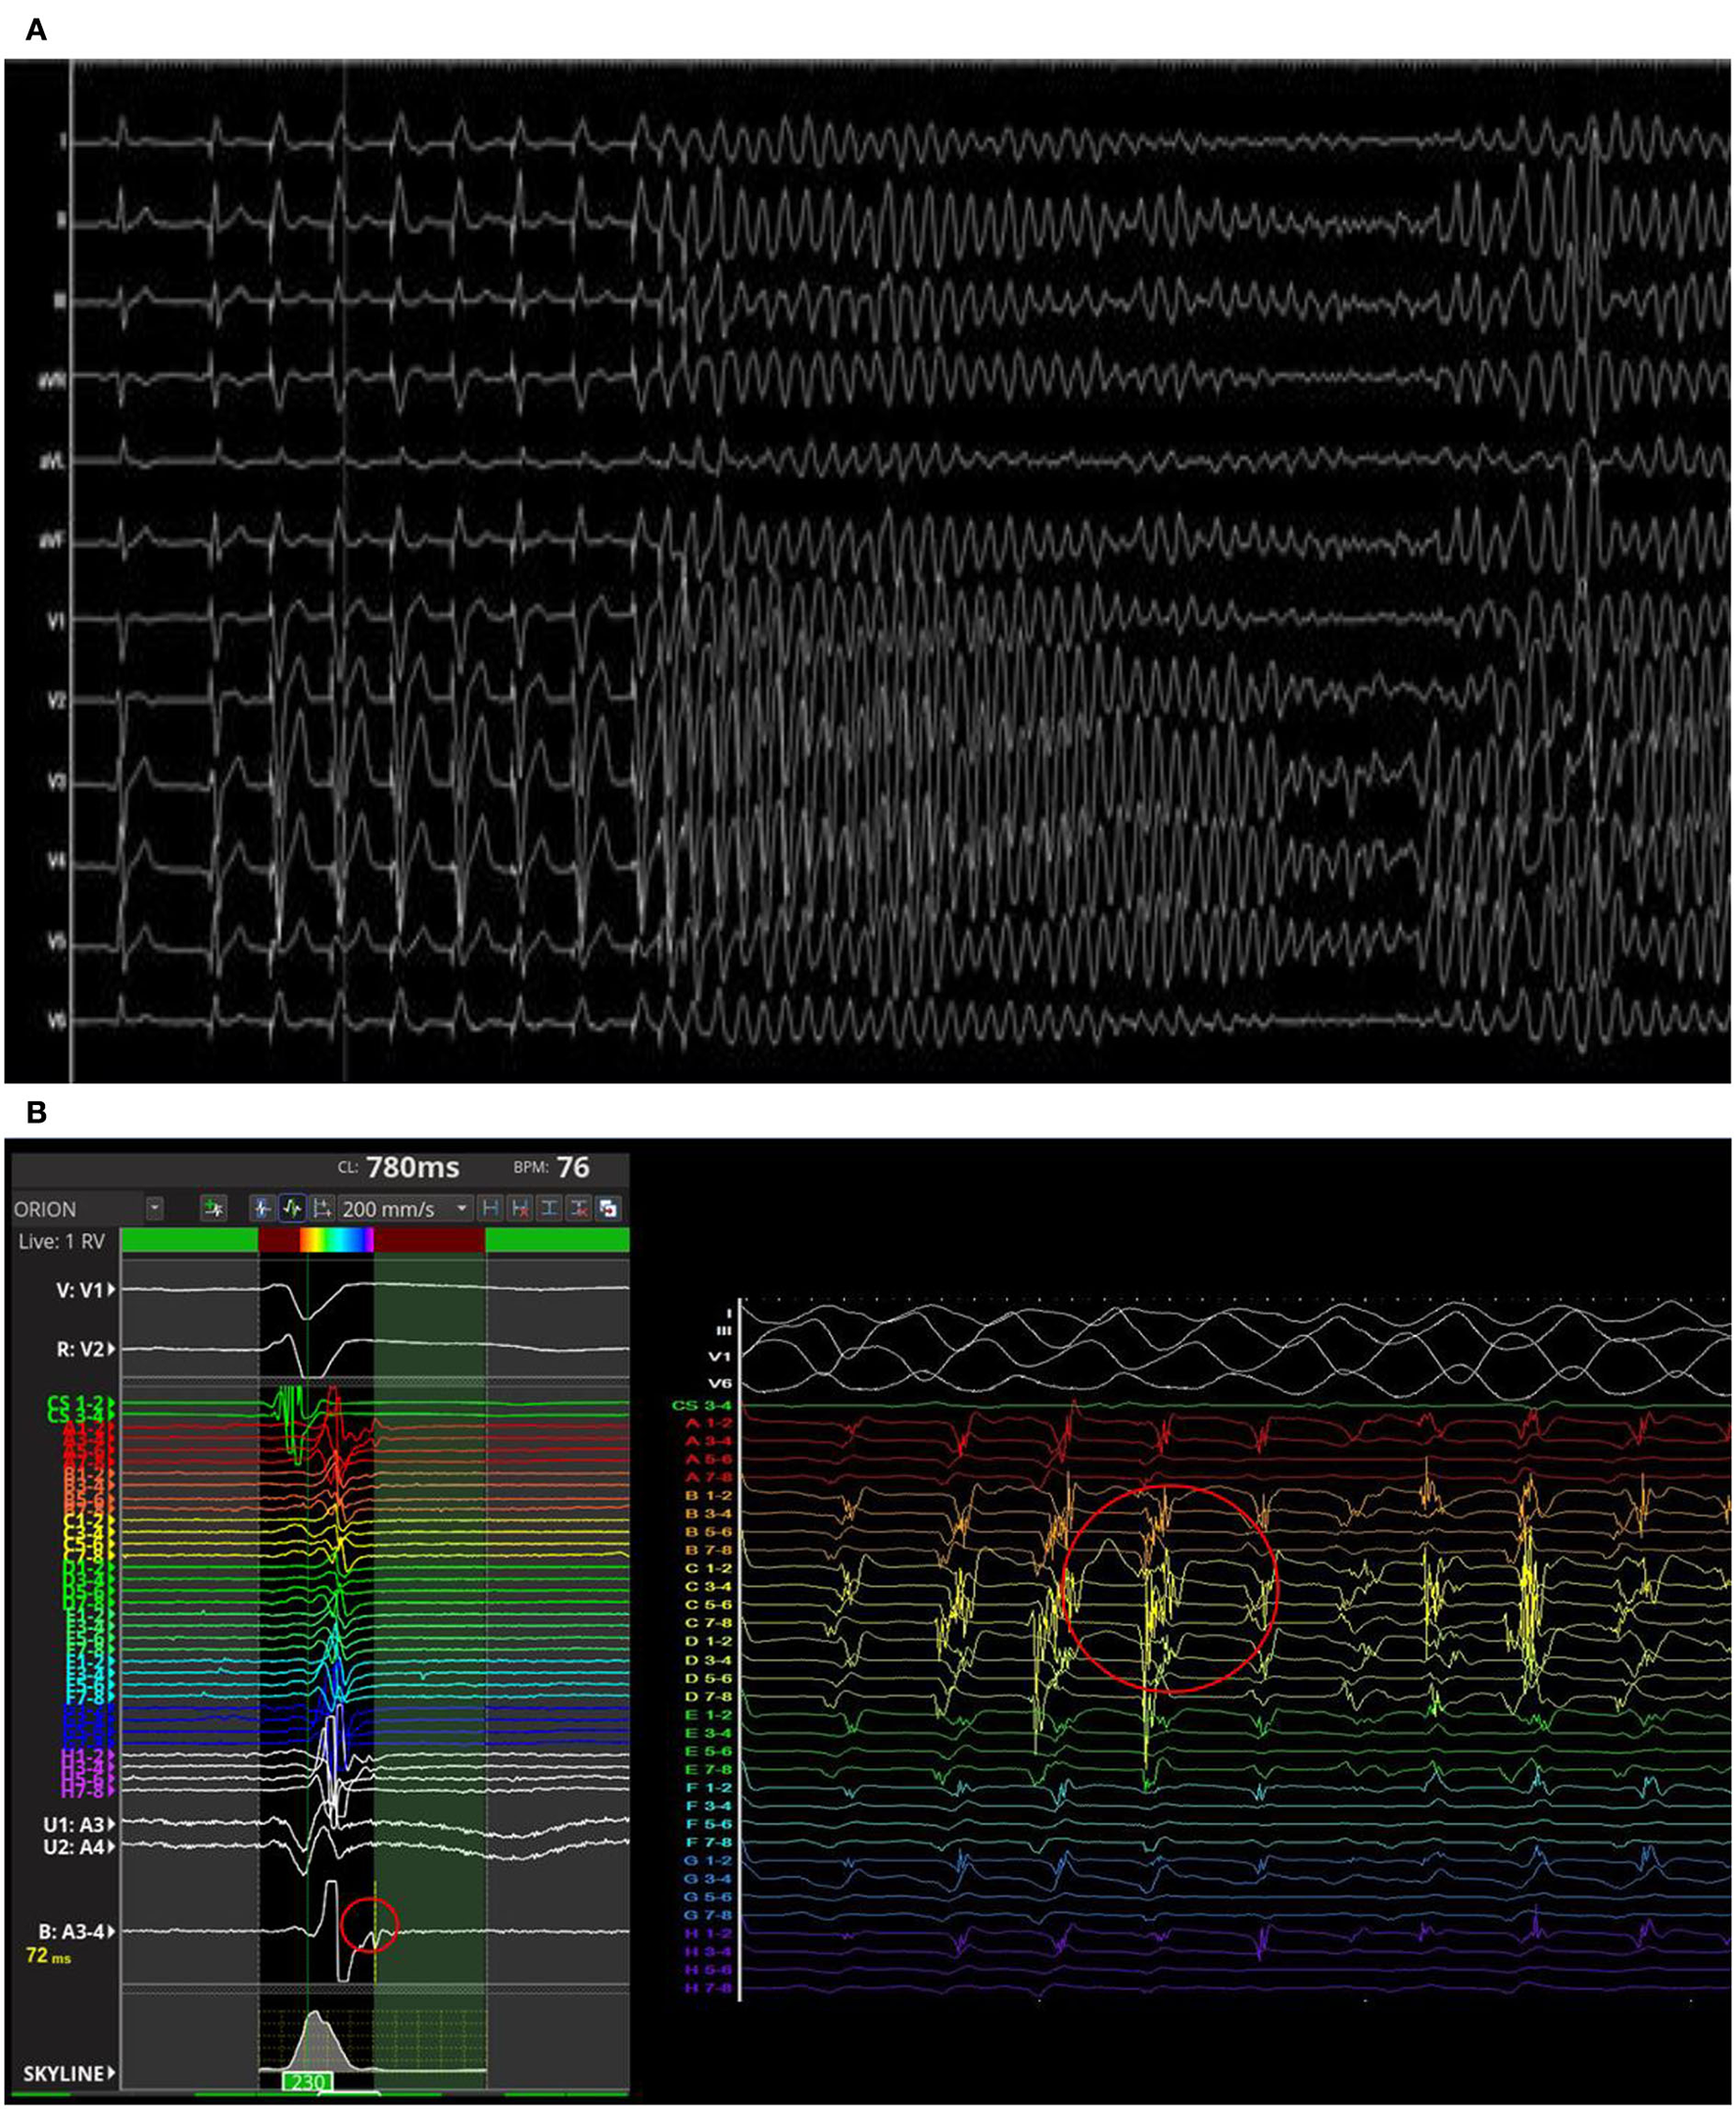
Task: Click the delete horizontal caliper icon
Action: [522, 1210]
